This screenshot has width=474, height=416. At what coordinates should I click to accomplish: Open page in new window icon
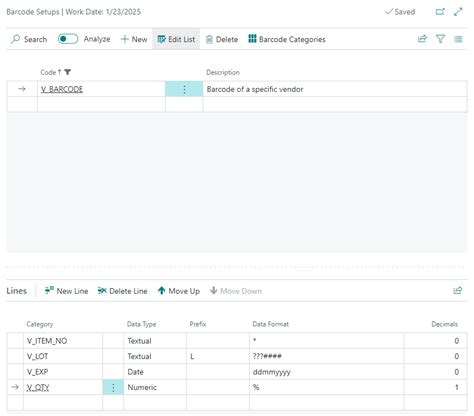pos(440,12)
